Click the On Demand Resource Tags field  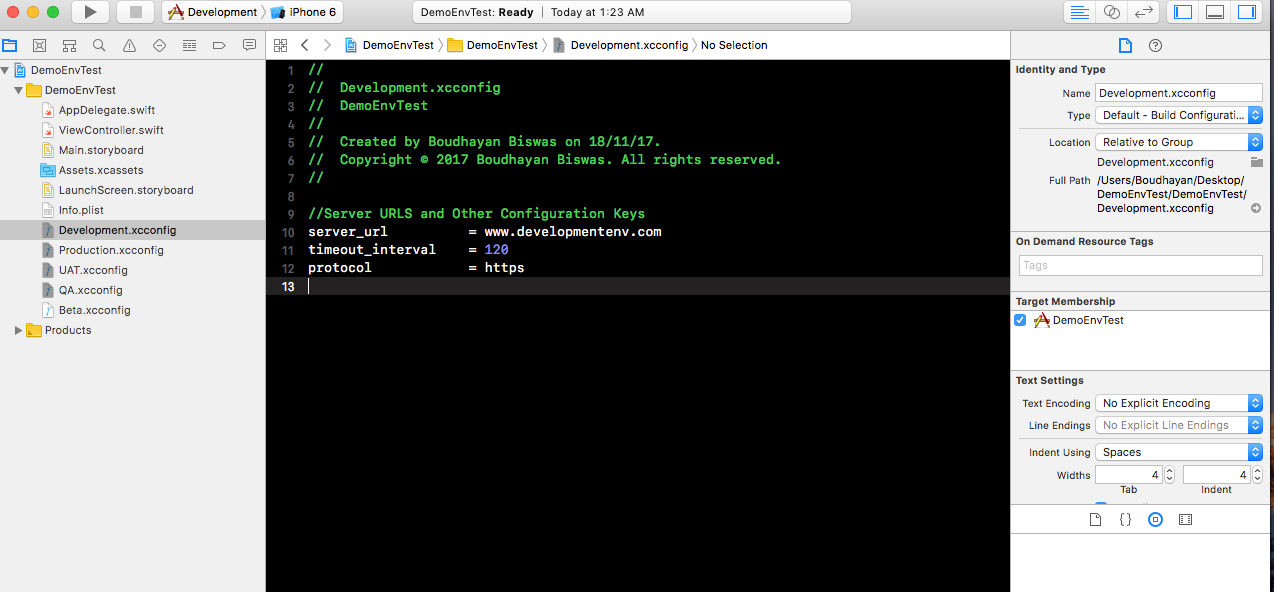(1141, 265)
